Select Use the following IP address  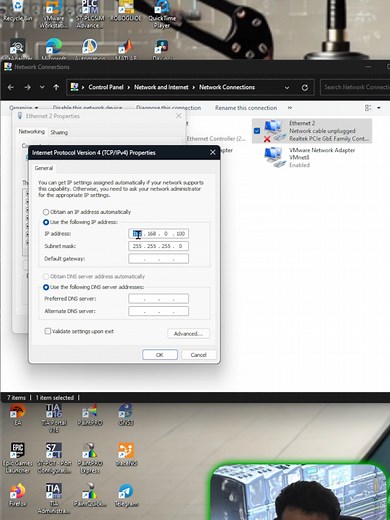(46, 222)
